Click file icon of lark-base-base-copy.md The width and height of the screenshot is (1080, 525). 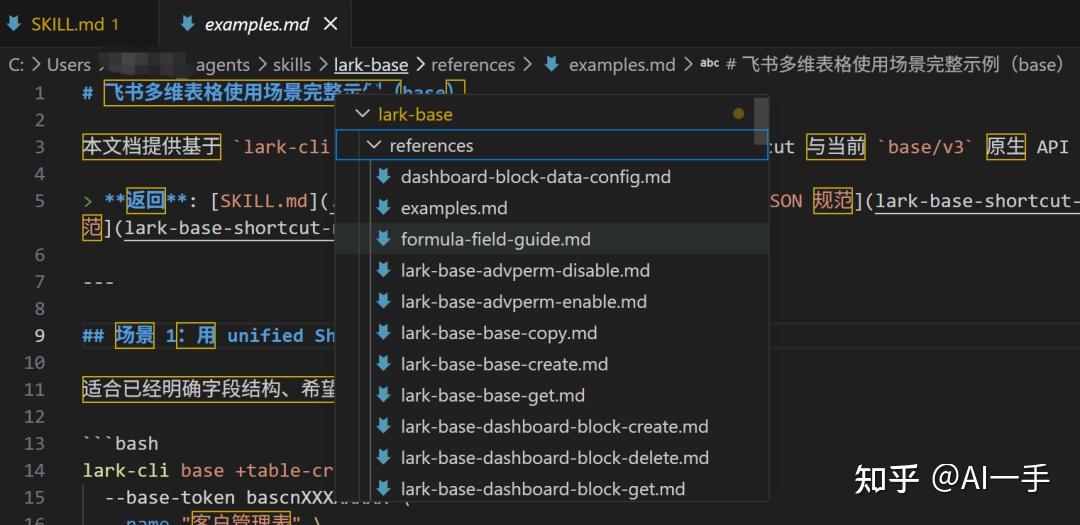(384, 332)
